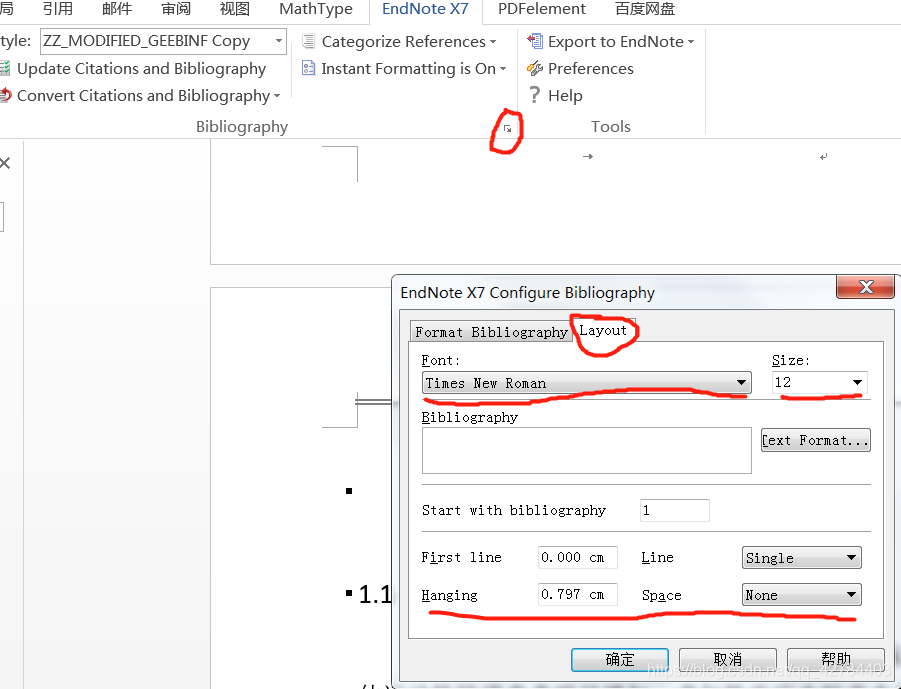This screenshot has width=901, height=689.
Task: Click Instant Formatting is On icon
Action: pyautogui.click(x=309, y=68)
